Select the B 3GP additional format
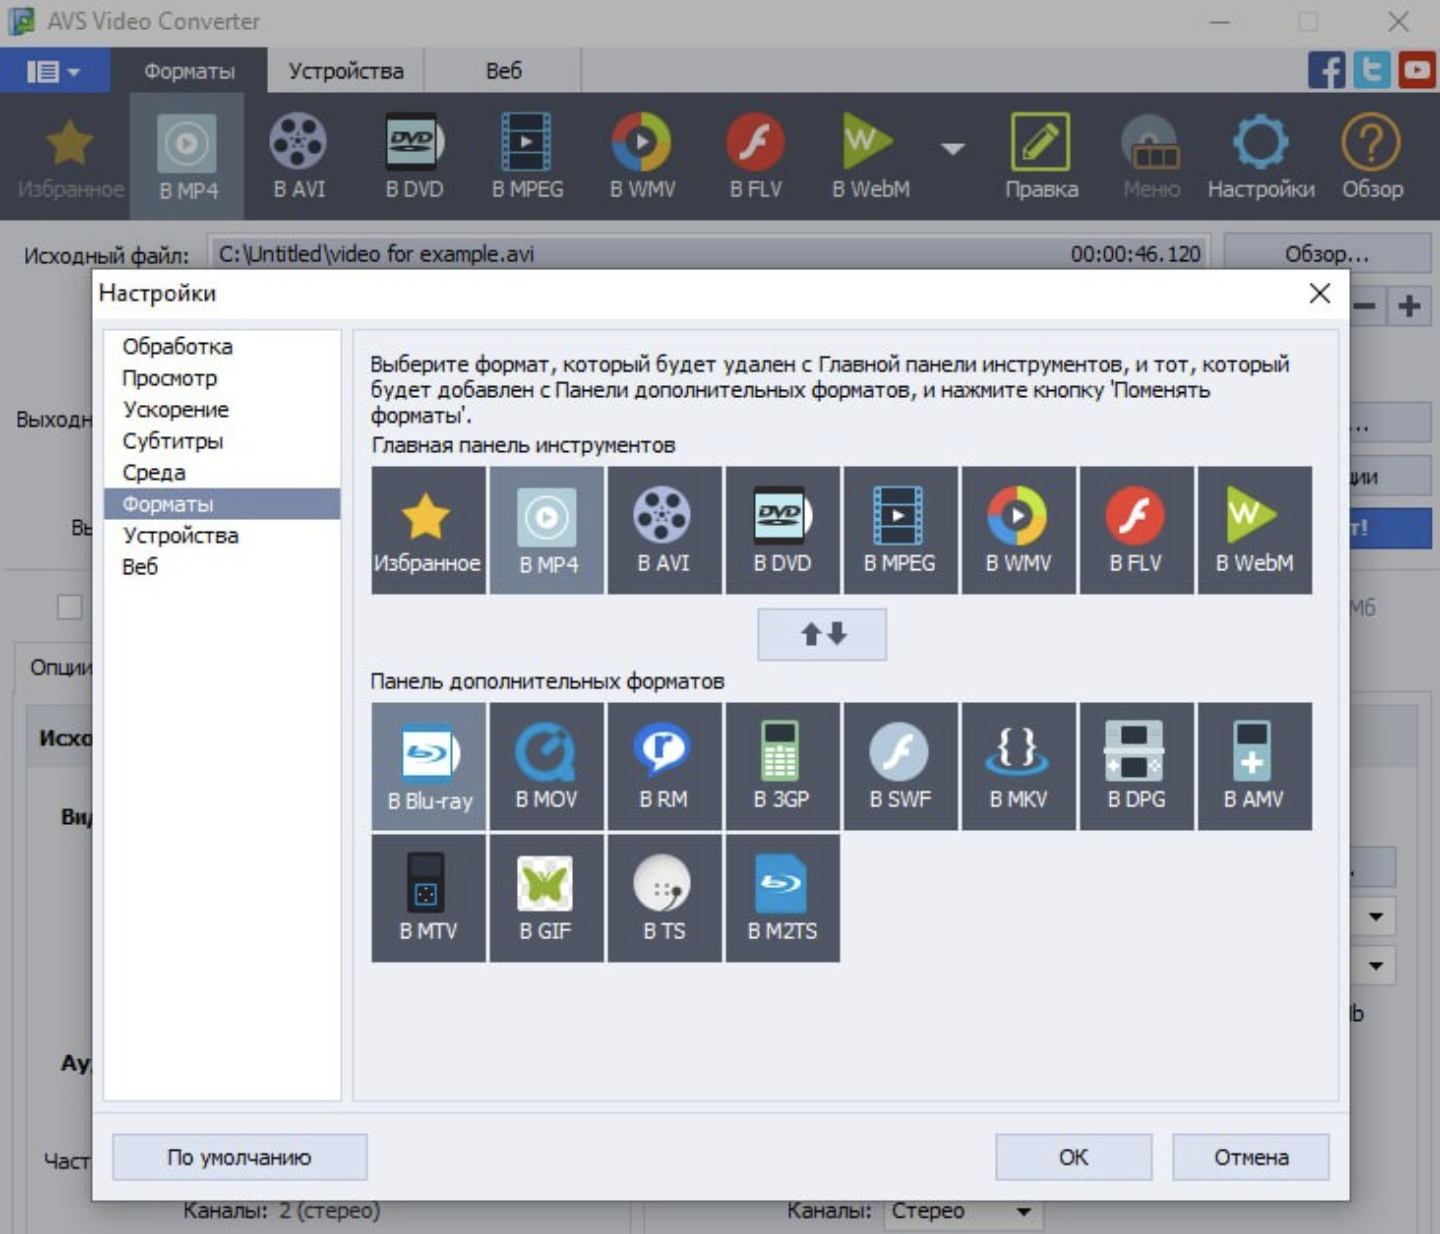The height and width of the screenshot is (1234, 1440). point(782,766)
